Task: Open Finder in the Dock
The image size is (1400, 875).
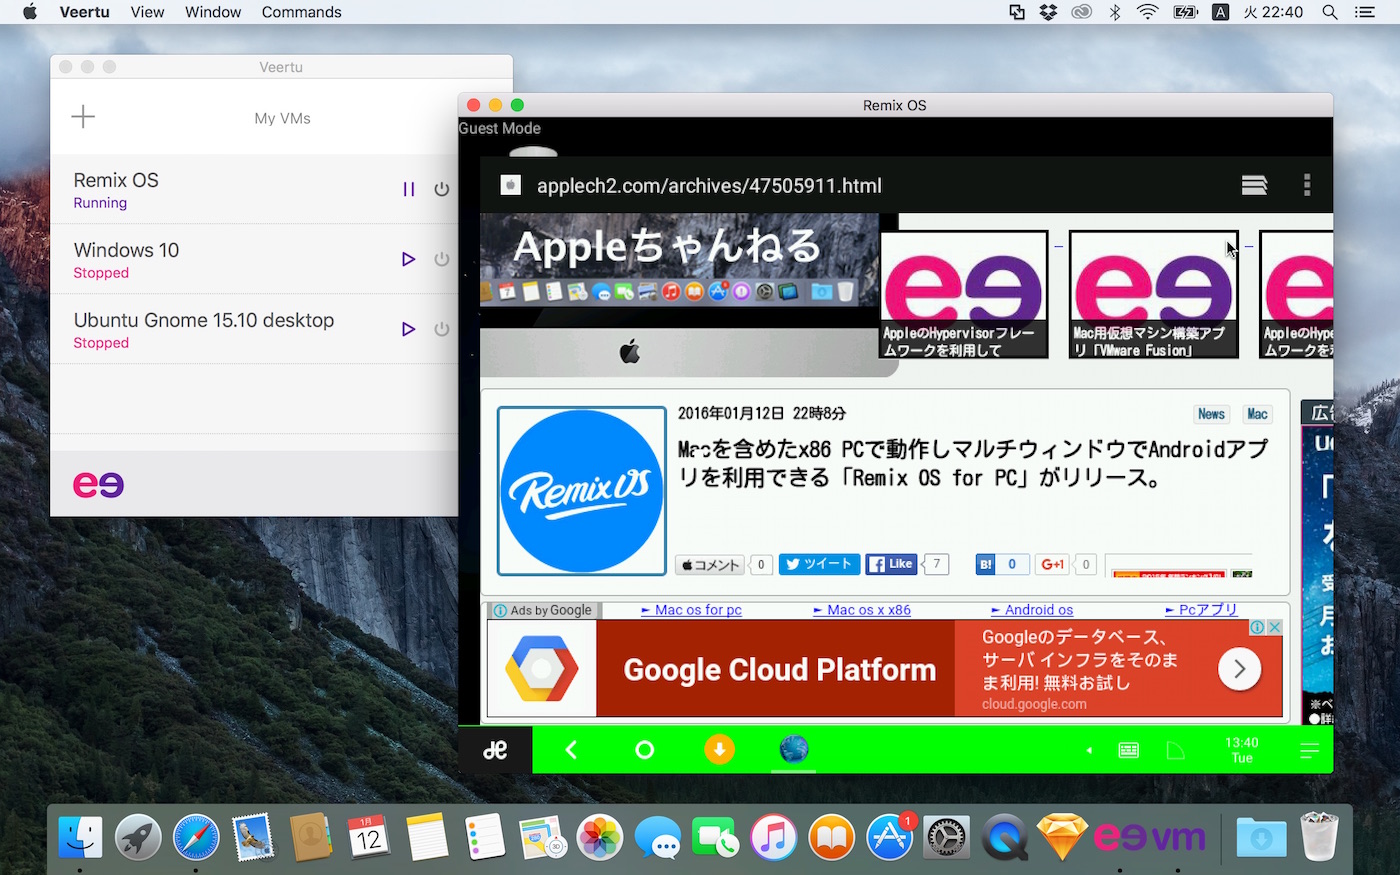Action: click(80, 837)
